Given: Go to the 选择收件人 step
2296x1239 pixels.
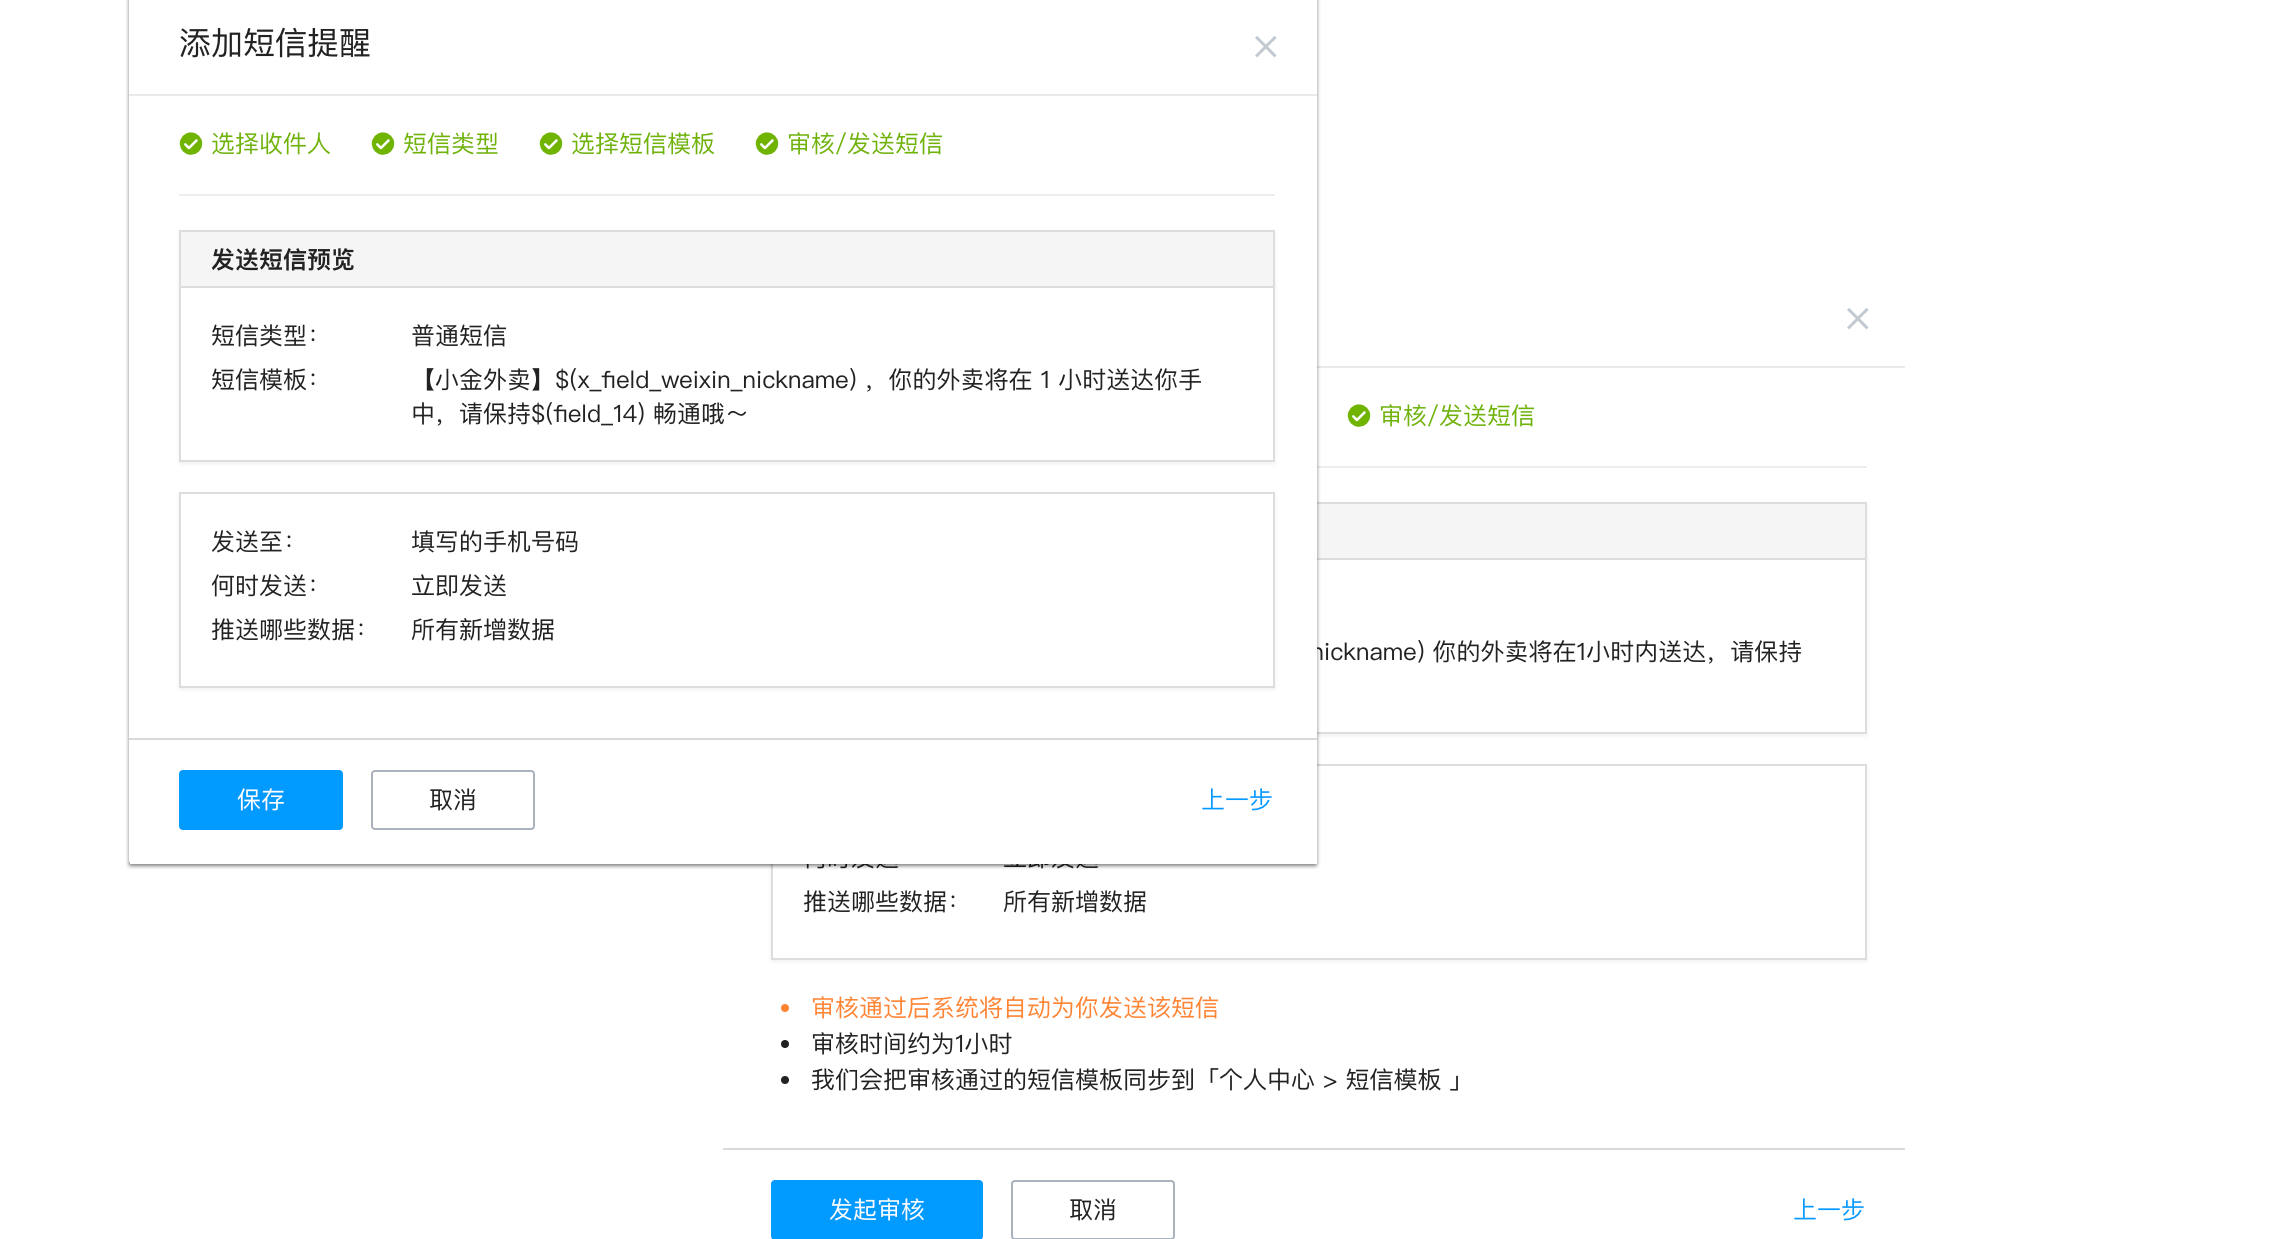Looking at the screenshot, I should [x=270, y=144].
